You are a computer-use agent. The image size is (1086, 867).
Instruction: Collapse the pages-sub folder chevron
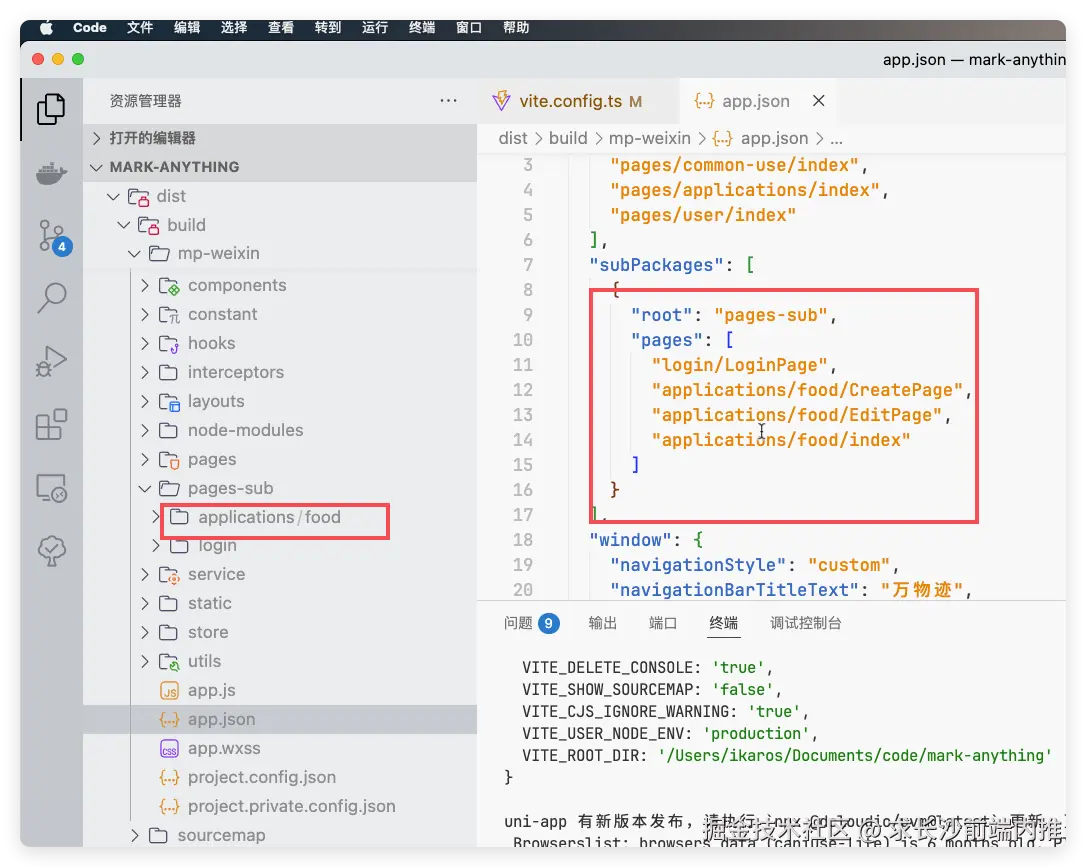coord(145,488)
